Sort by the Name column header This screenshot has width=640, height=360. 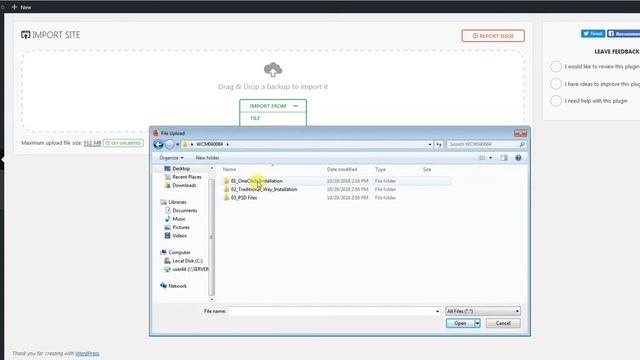point(229,169)
